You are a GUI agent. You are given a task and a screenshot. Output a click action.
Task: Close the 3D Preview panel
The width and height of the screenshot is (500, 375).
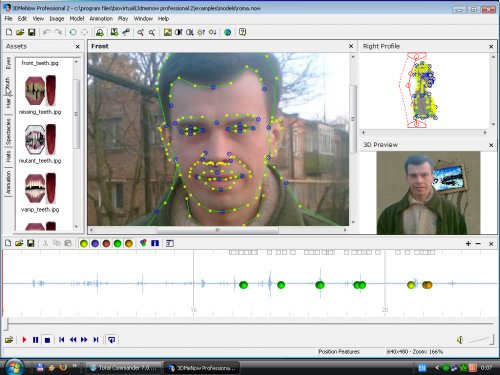coord(491,145)
